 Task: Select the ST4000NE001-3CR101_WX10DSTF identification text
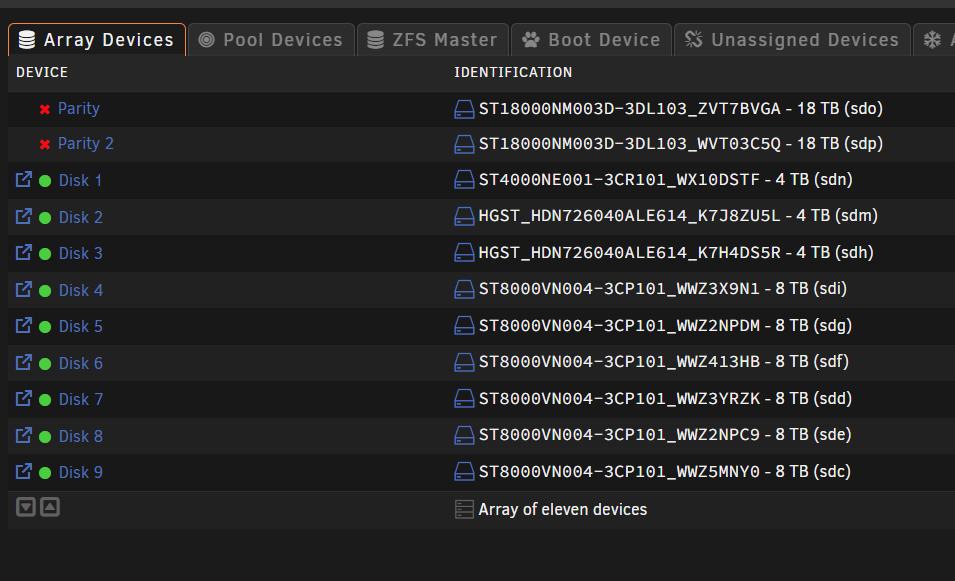(619, 180)
